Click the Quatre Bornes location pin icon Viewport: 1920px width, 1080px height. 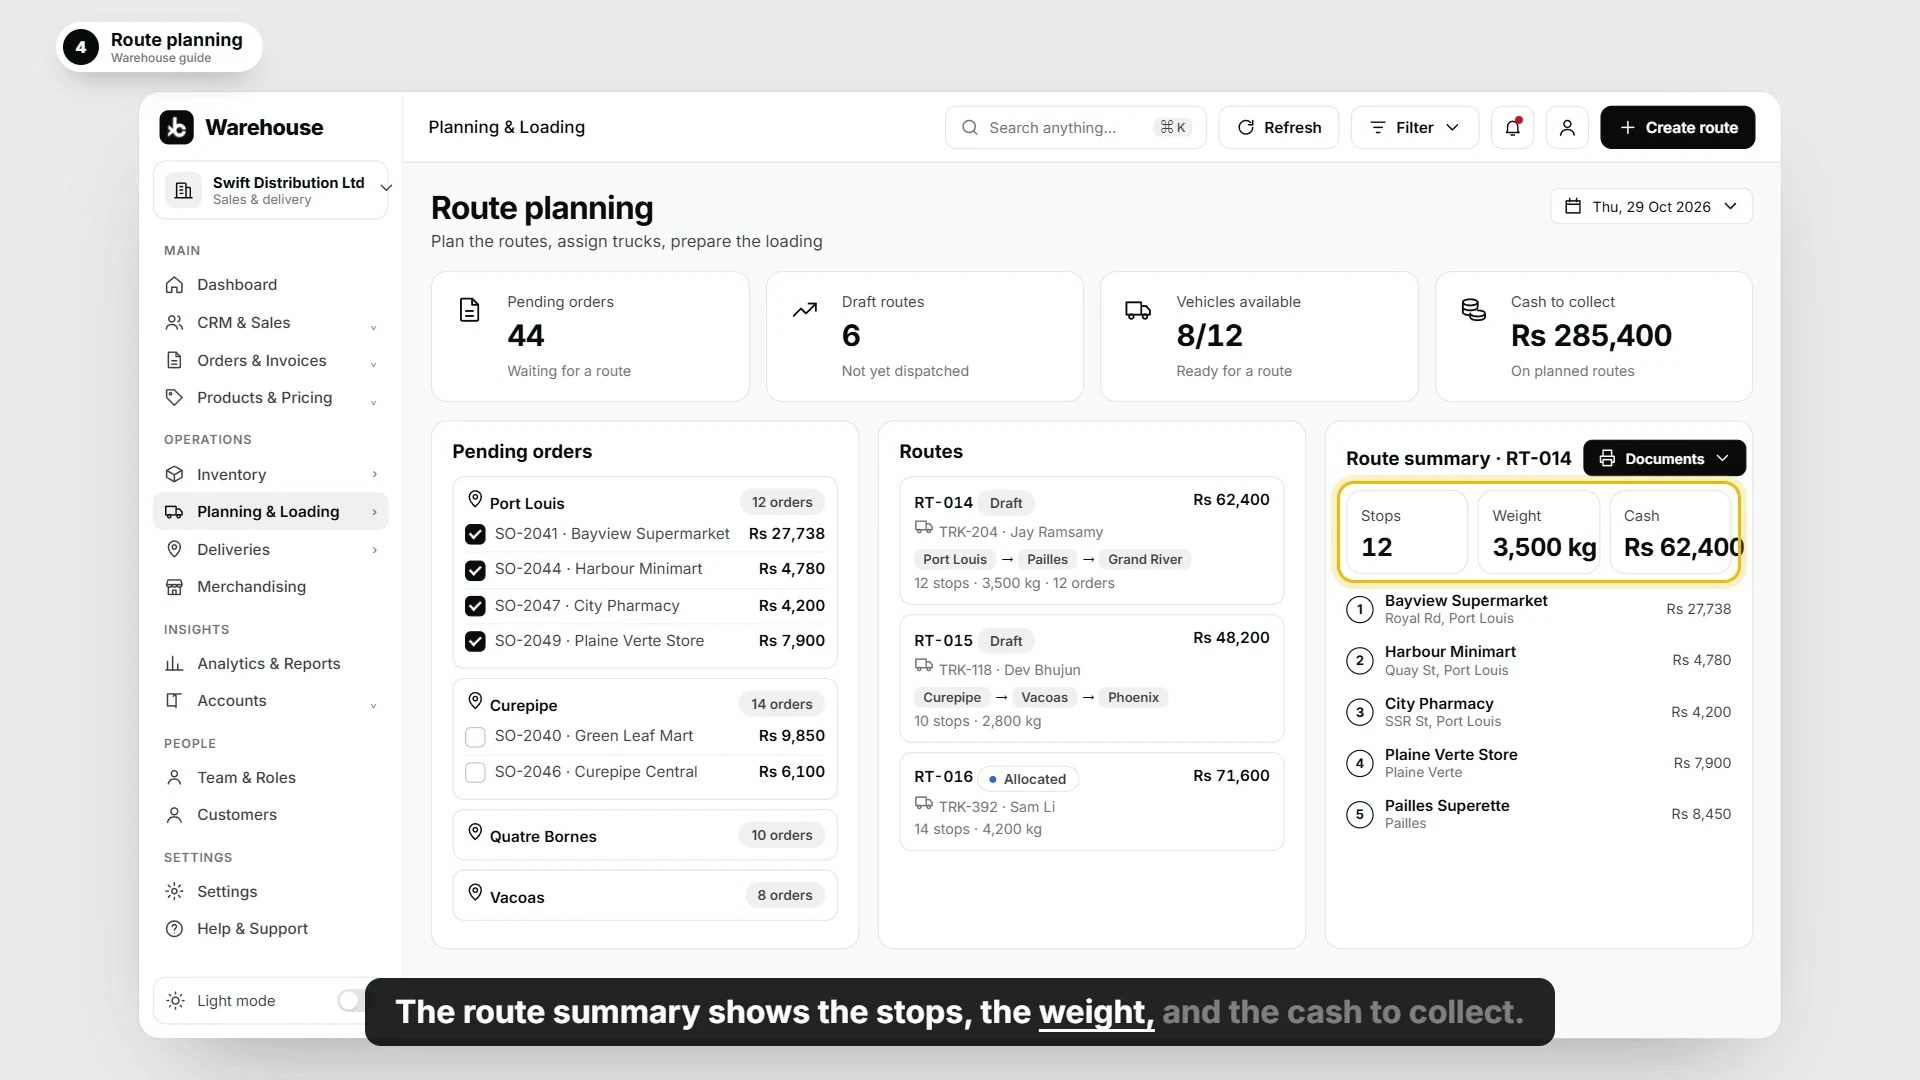475,832
